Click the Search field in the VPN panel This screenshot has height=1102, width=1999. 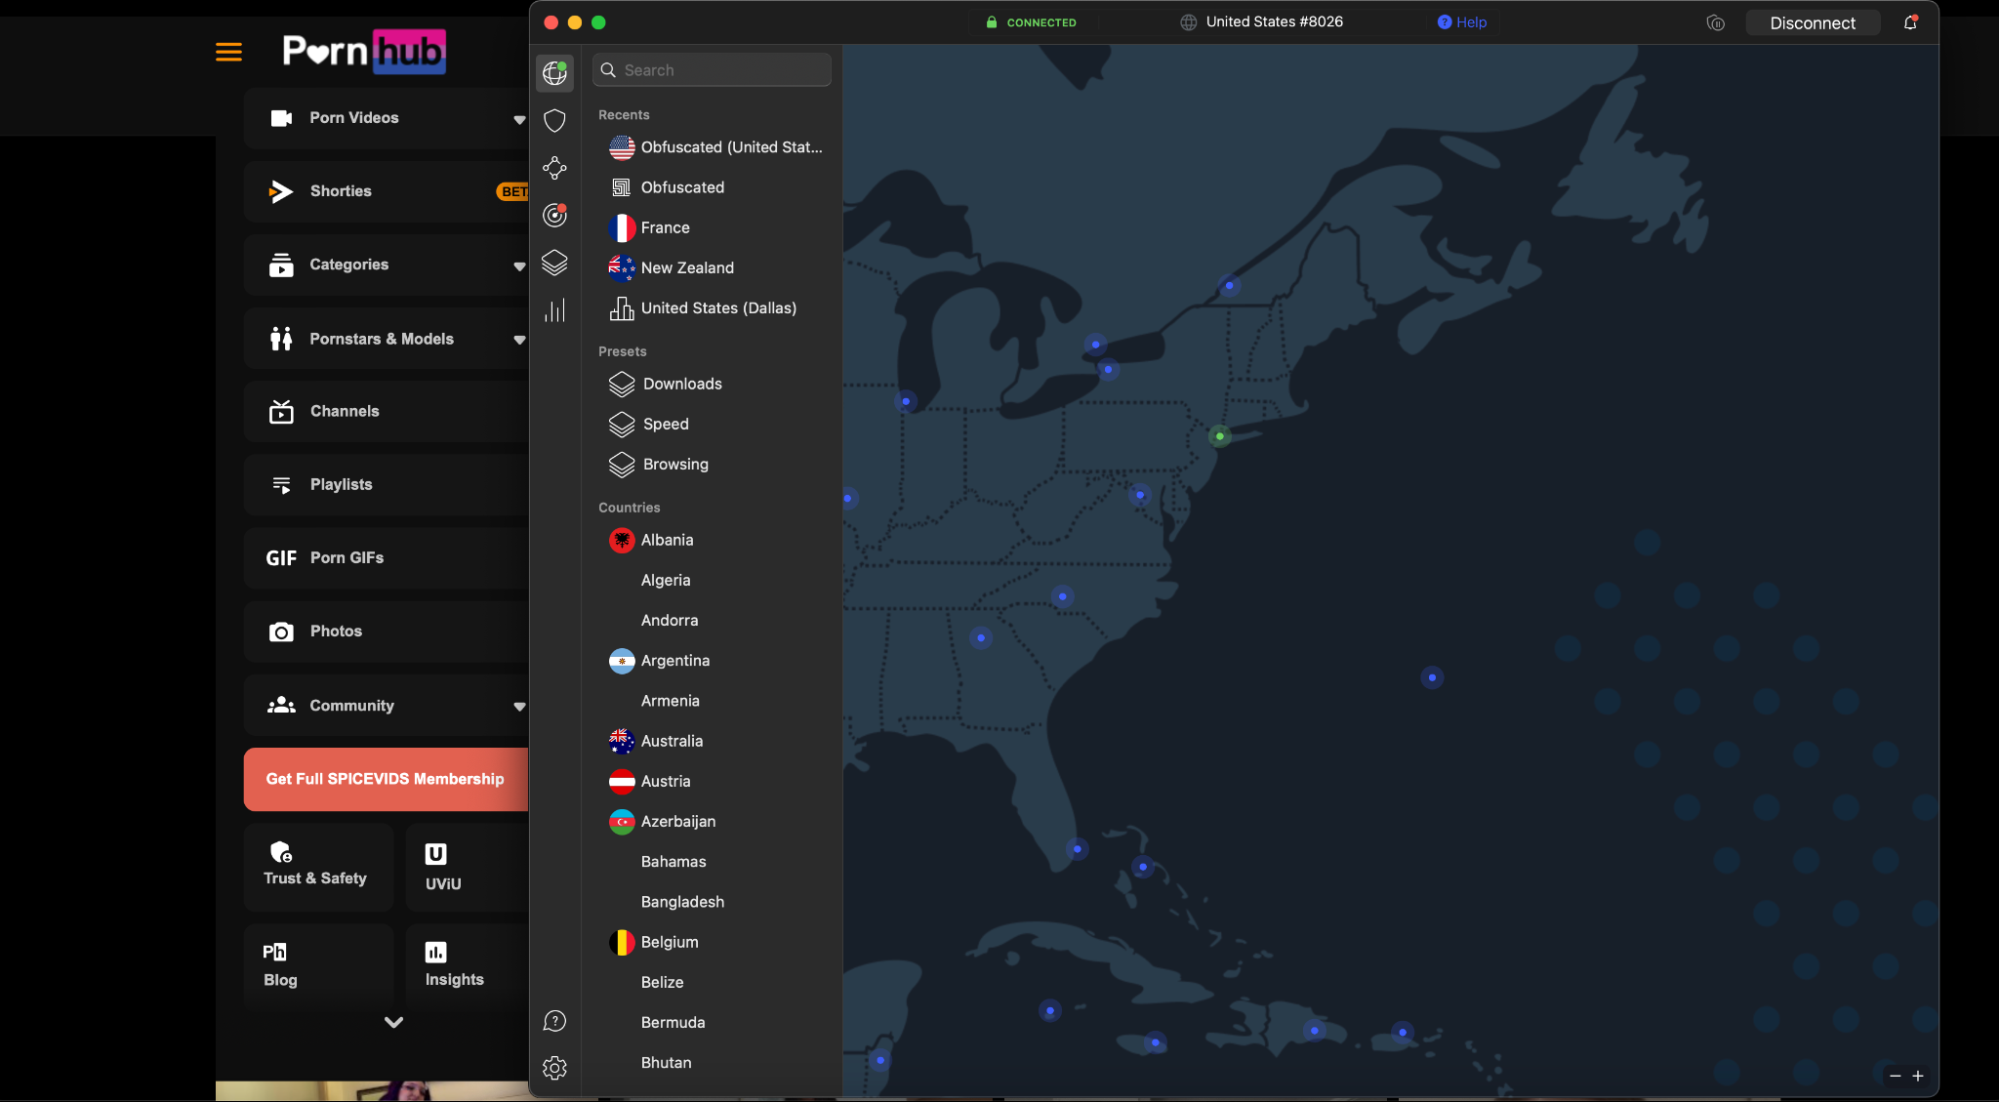[x=712, y=70]
